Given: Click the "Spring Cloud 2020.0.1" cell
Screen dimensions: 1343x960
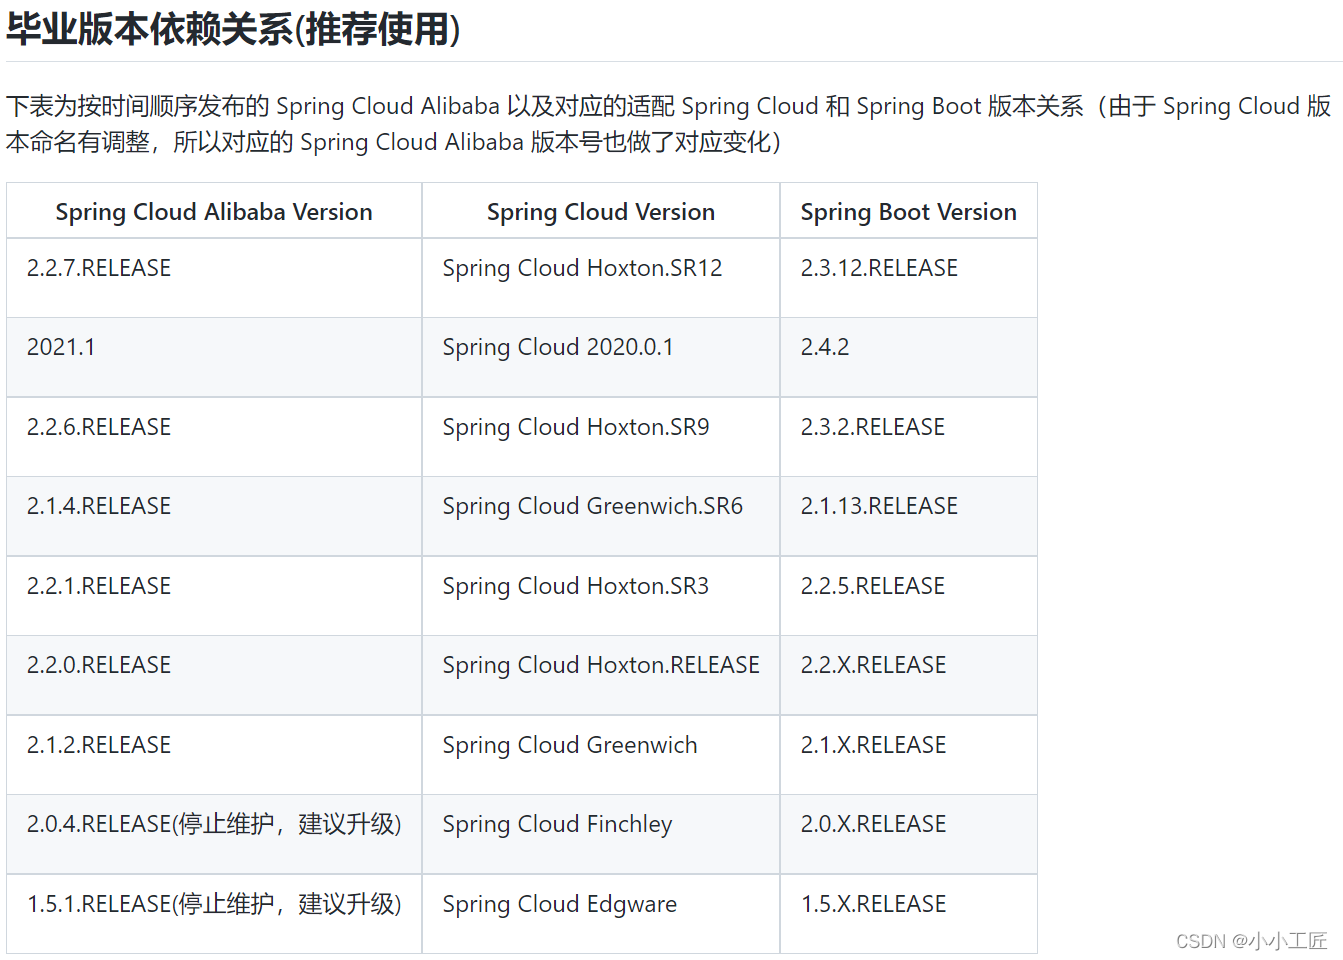Looking at the screenshot, I should click(601, 357).
